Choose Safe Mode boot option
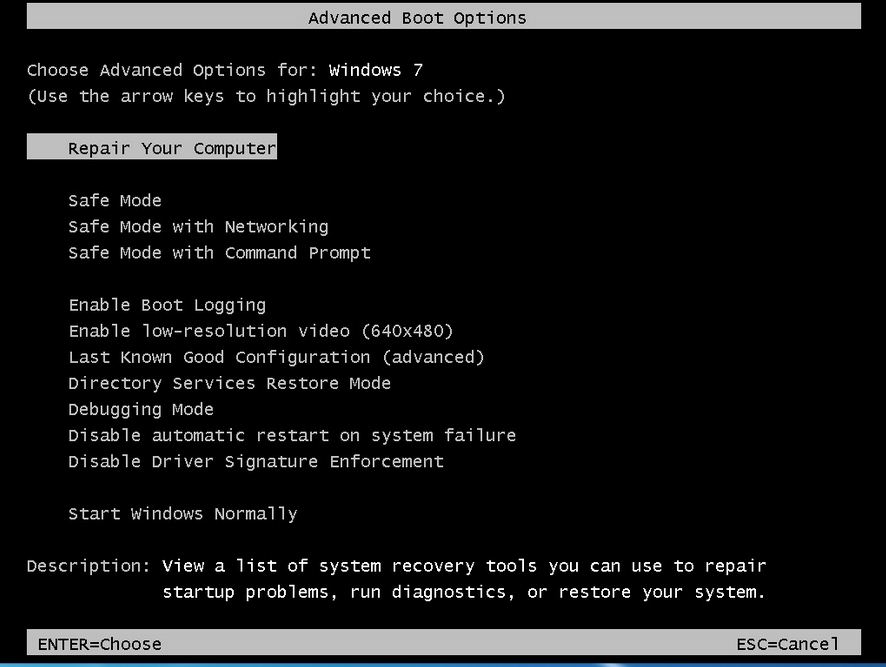The image size is (886, 667). point(114,201)
